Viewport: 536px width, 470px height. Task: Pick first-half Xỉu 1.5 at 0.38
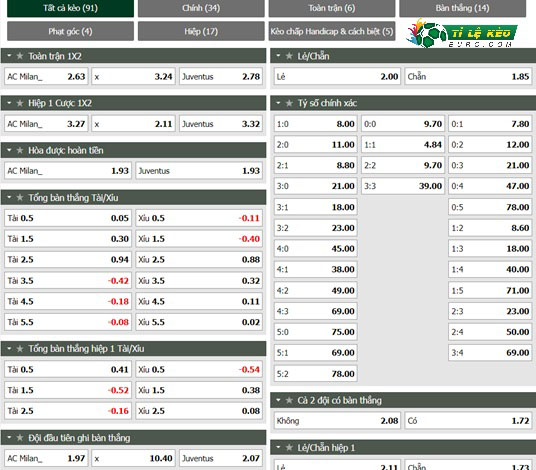click(199, 390)
